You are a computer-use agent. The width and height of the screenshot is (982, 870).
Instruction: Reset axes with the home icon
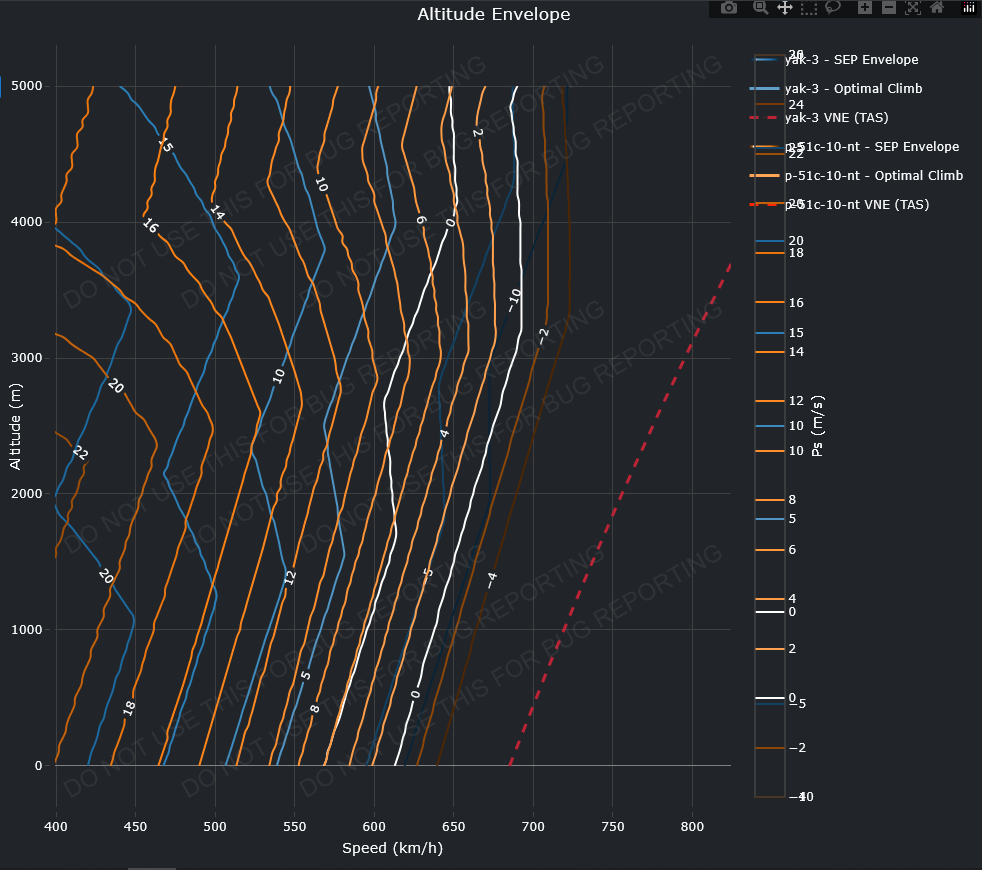(937, 8)
